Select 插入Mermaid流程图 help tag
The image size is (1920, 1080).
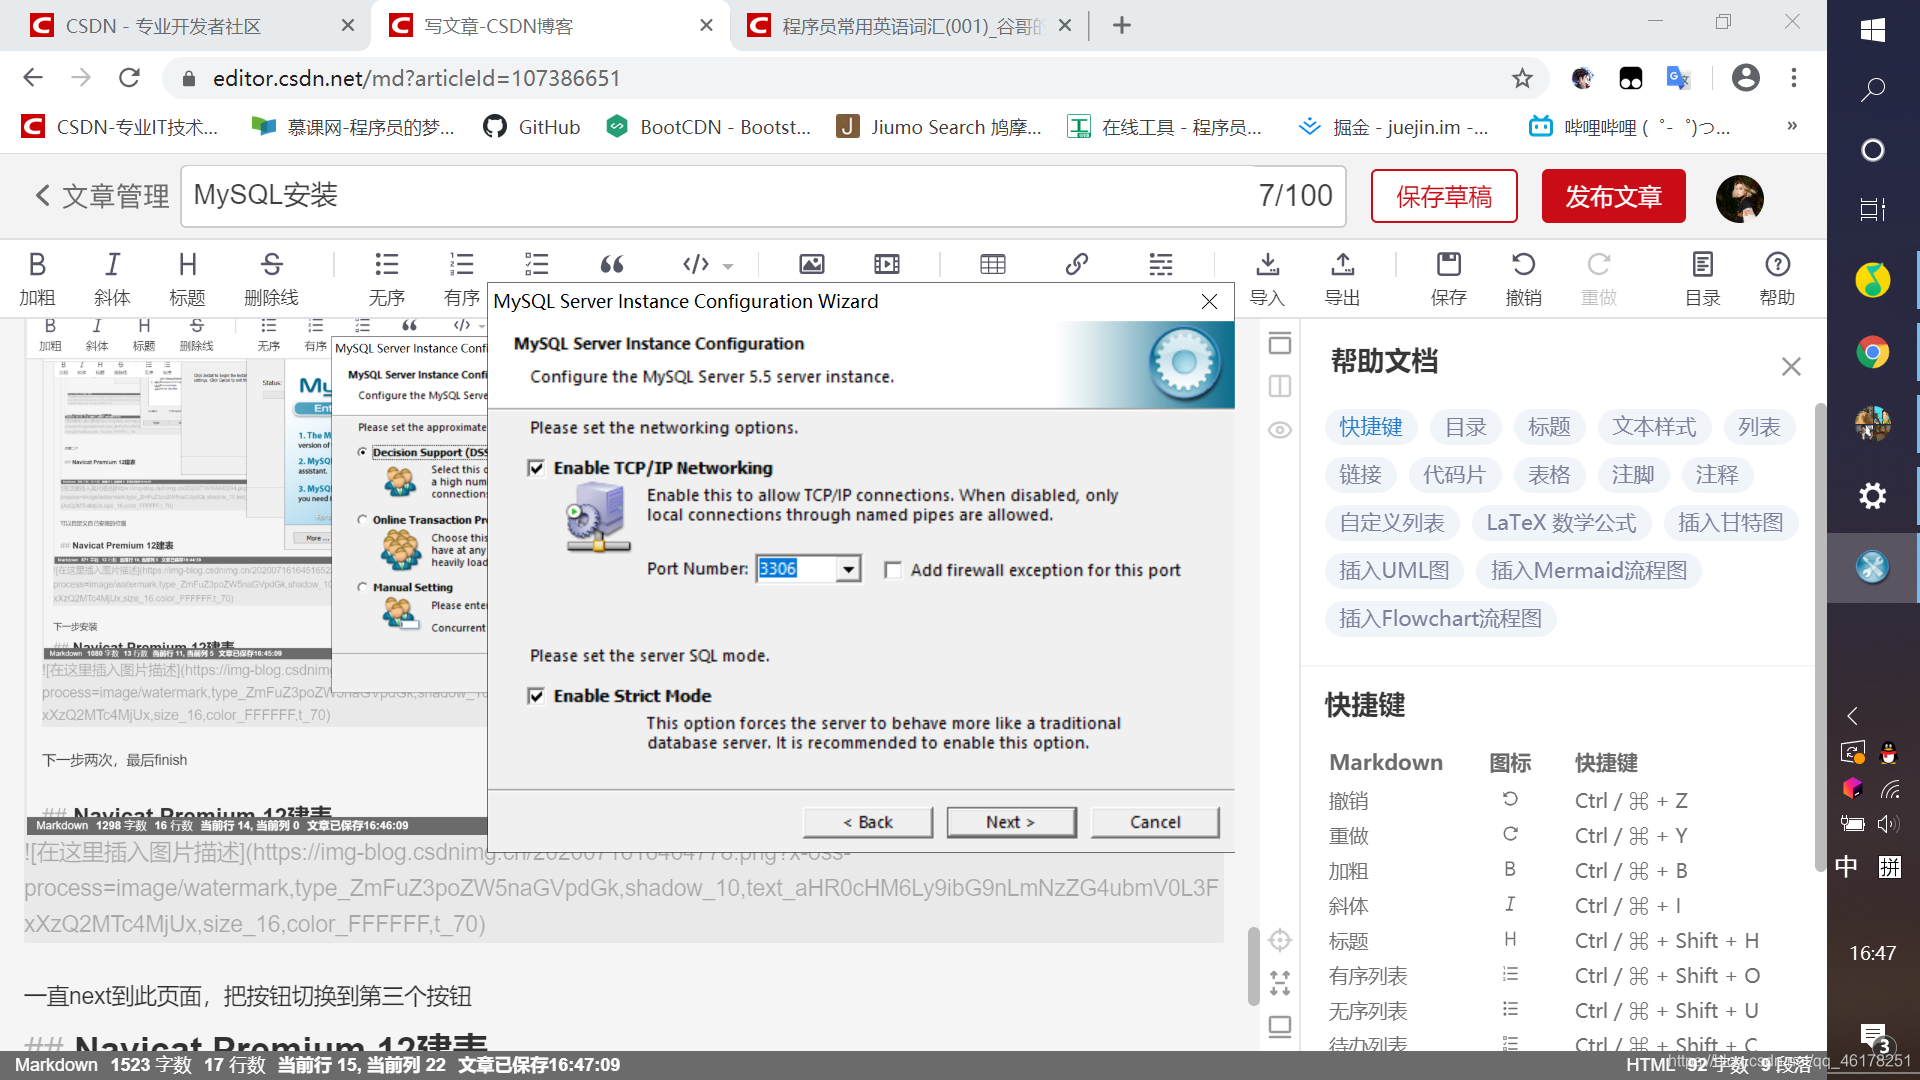pos(1589,571)
